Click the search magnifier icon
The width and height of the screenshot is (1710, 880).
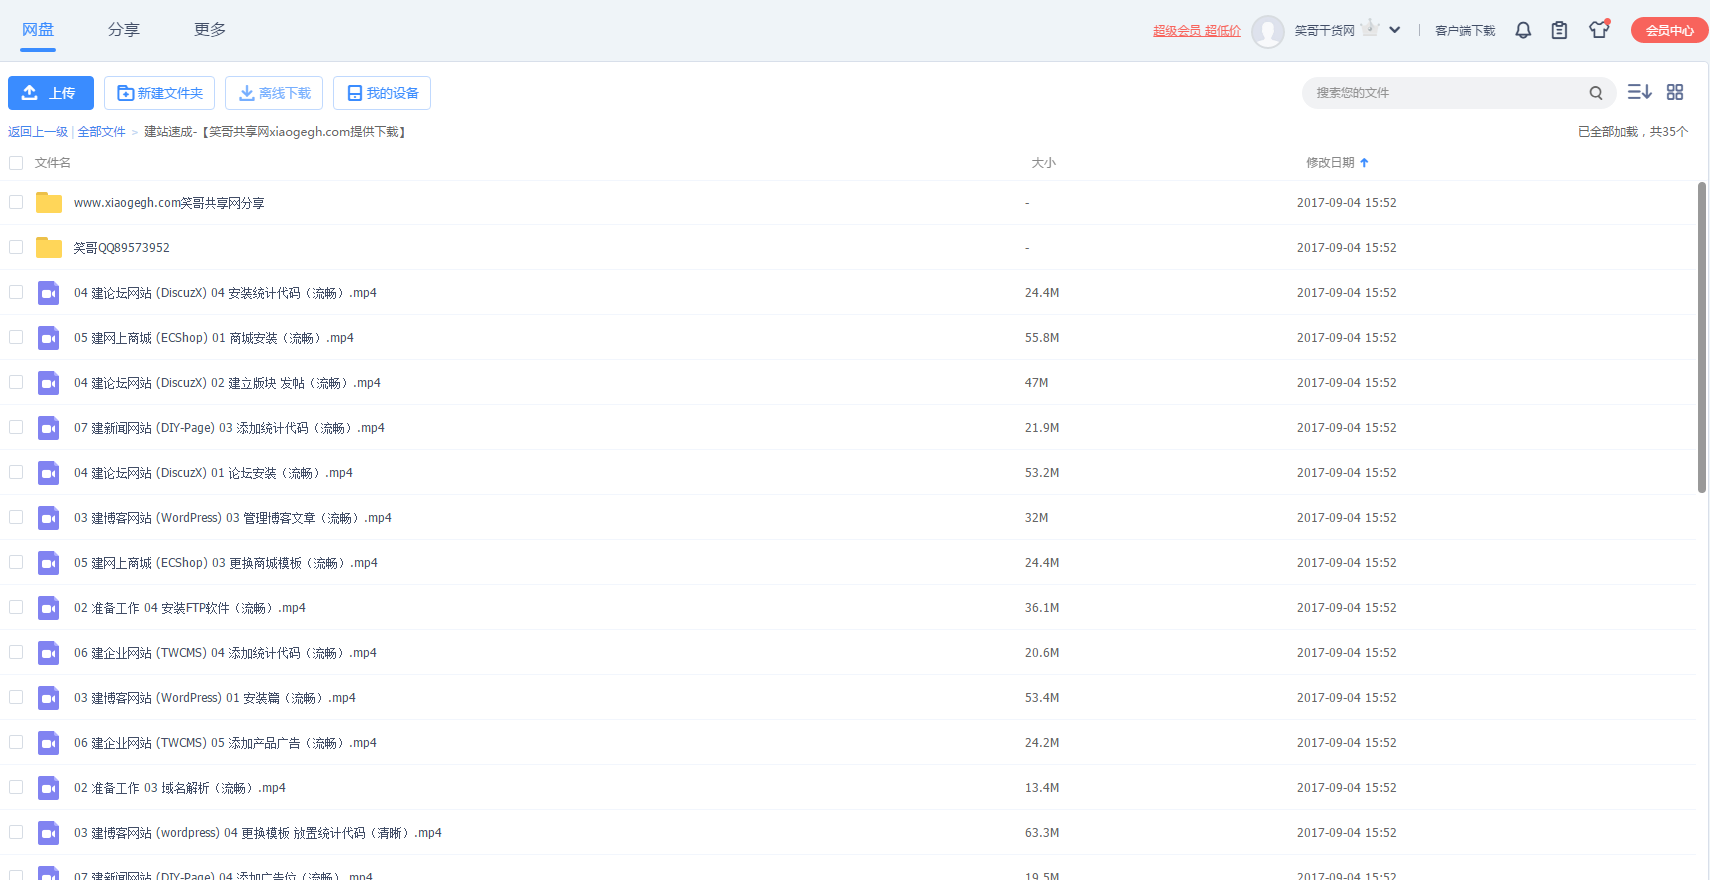point(1596,93)
